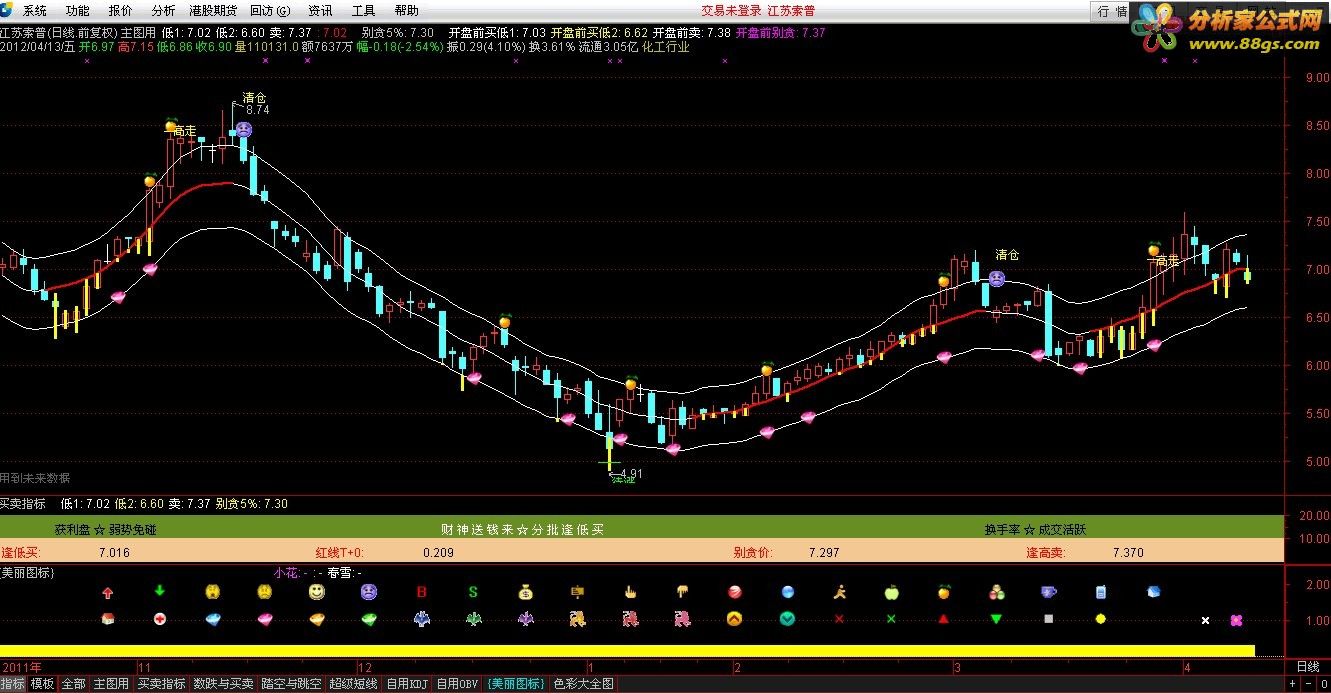
Task: Click the small house icon
Action: click(107, 619)
